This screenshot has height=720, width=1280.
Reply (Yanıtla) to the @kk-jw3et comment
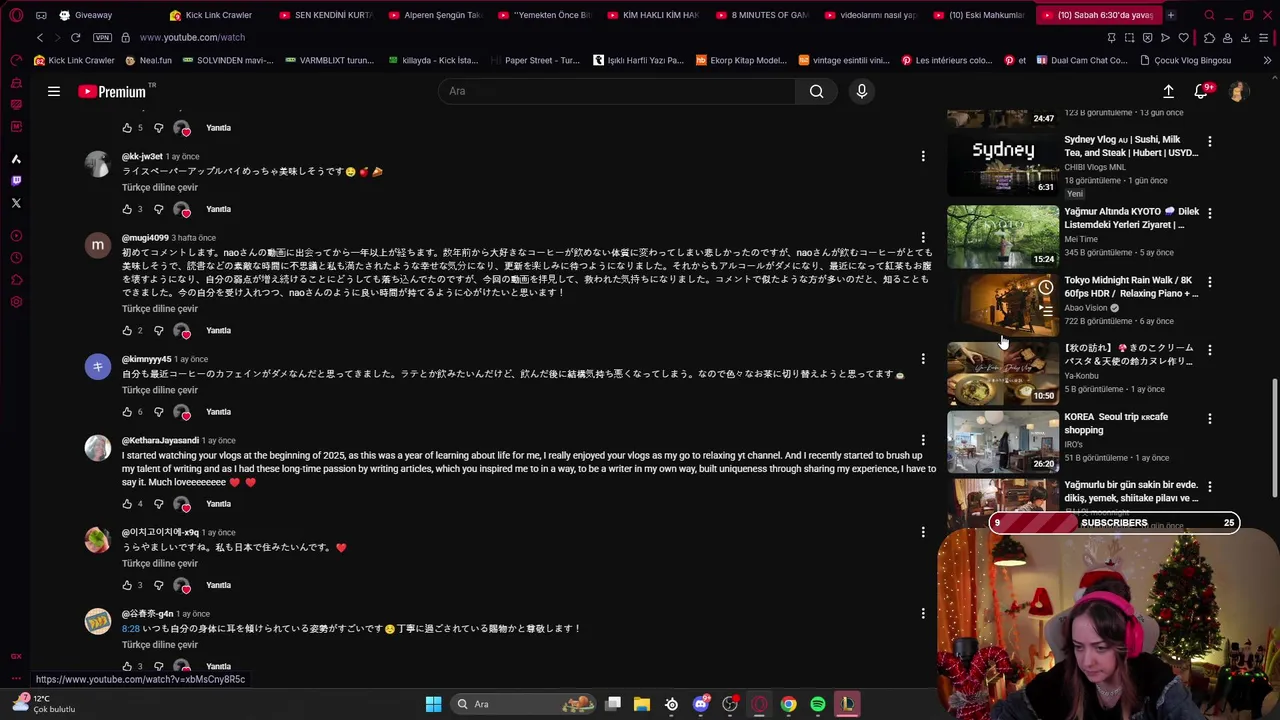pos(218,209)
